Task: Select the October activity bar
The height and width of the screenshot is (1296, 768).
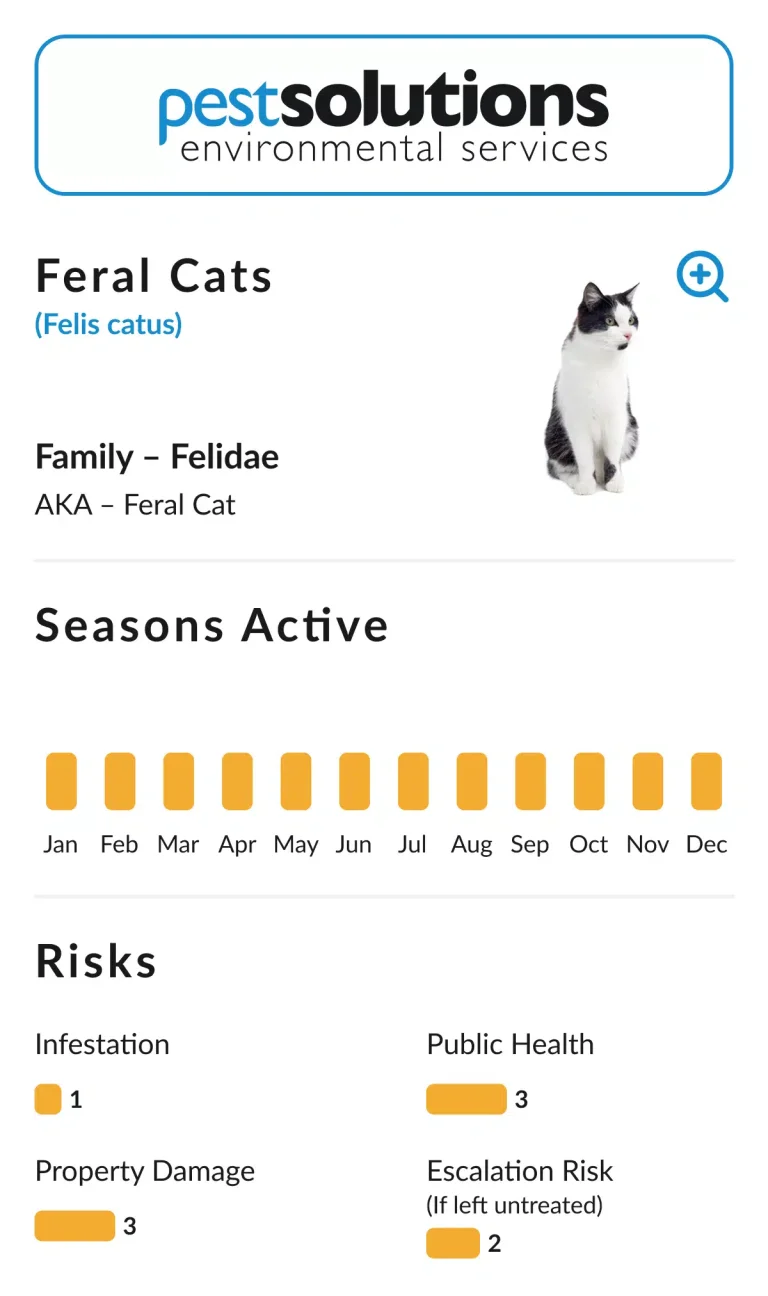Action: [x=589, y=781]
